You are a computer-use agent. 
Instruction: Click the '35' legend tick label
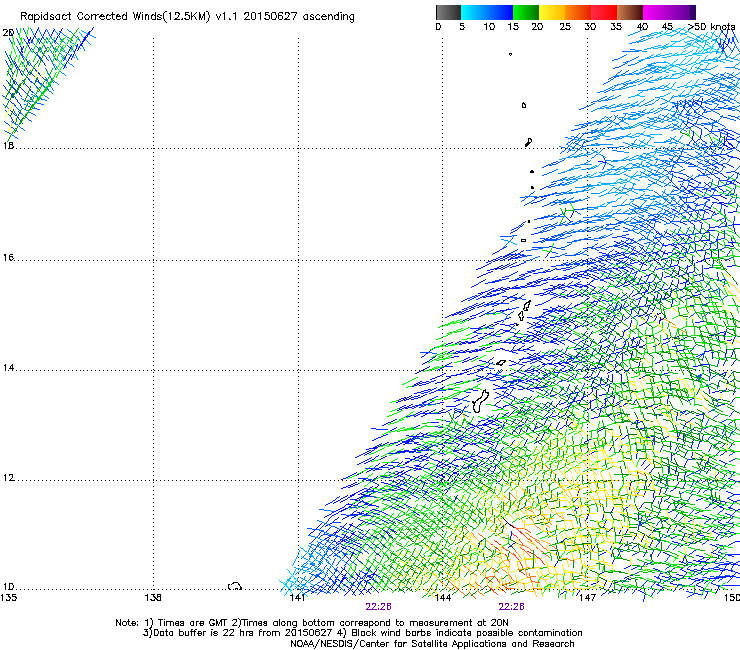616,26
